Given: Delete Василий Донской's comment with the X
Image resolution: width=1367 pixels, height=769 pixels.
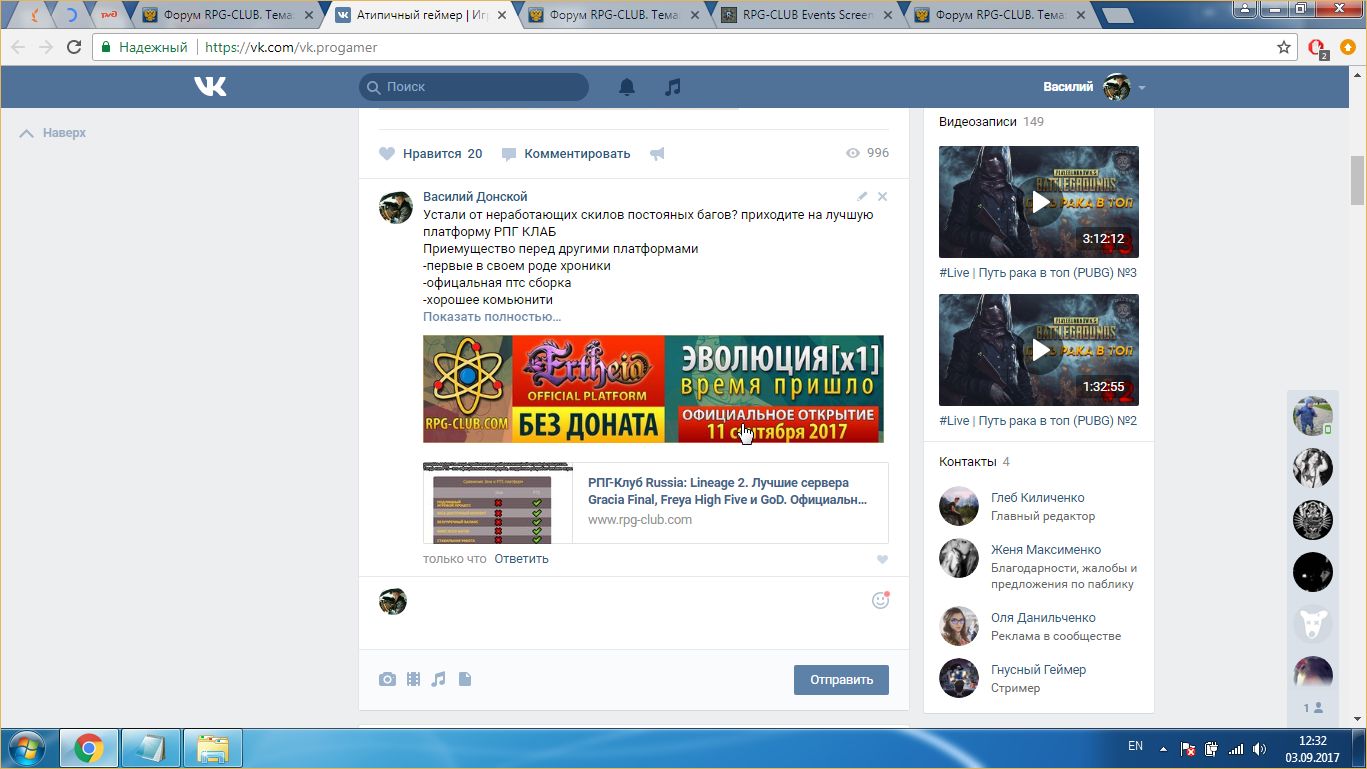Looking at the screenshot, I should click(882, 196).
